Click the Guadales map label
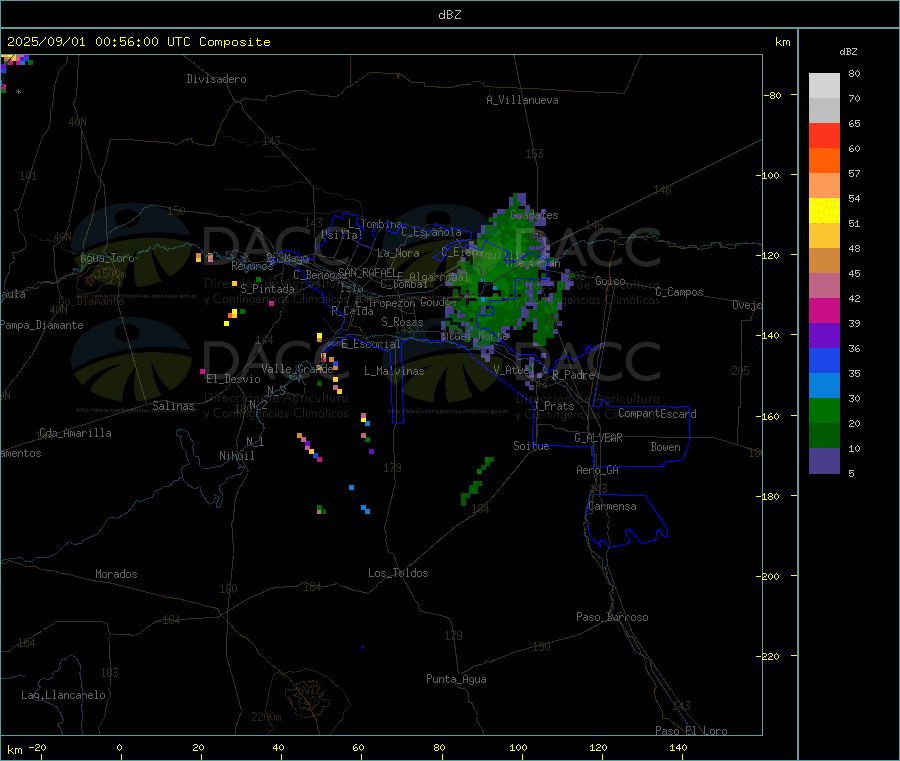900x761 pixels. pyautogui.click(x=534, y=215)
